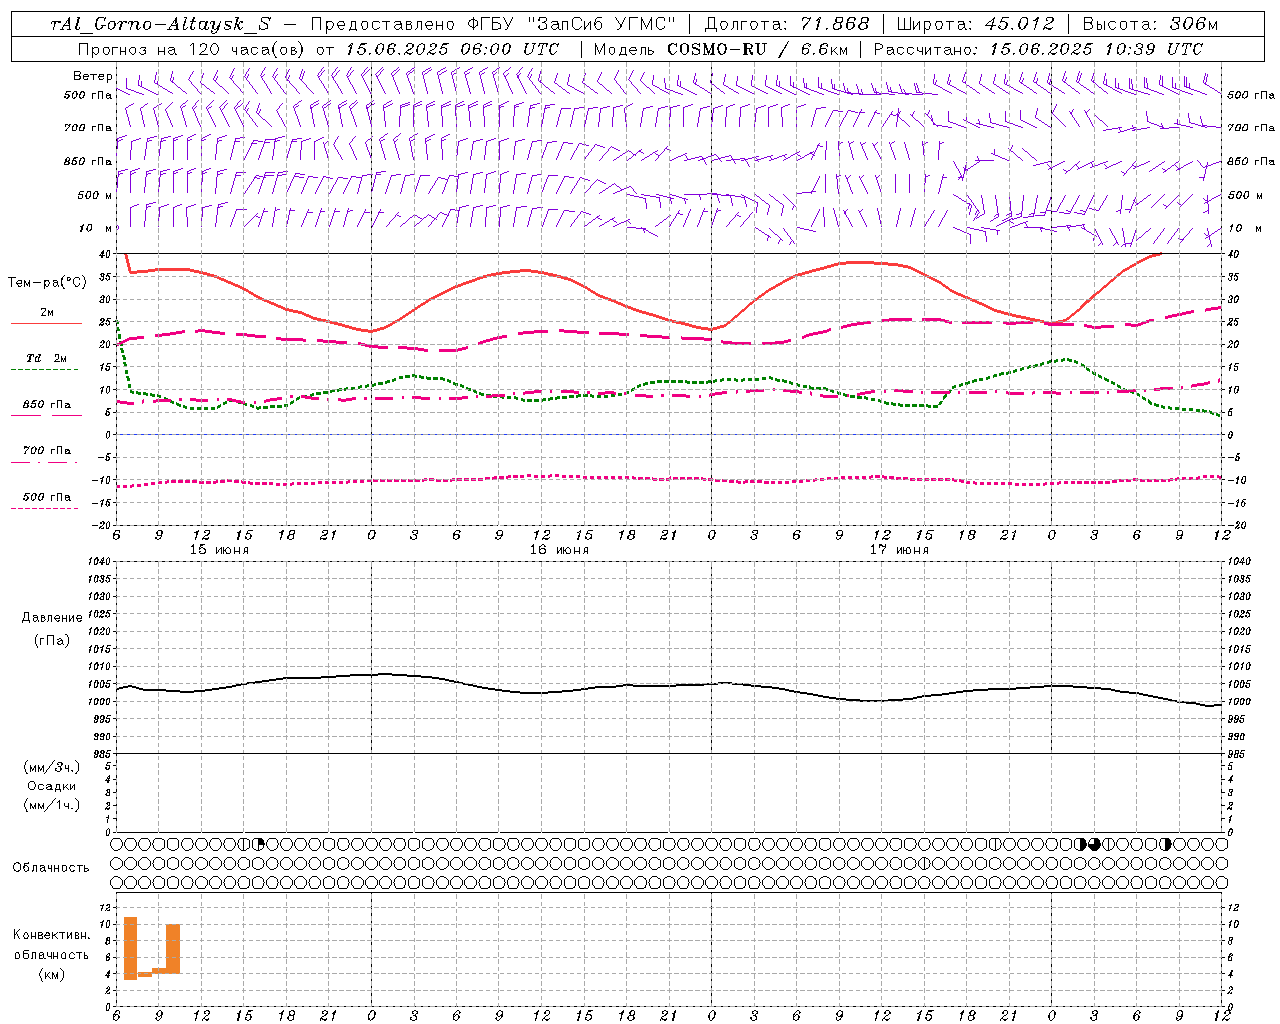1280x1024 pixels.
Task: Click the fully black-filled cloud cover circle
Action: tap(1094, 844)
